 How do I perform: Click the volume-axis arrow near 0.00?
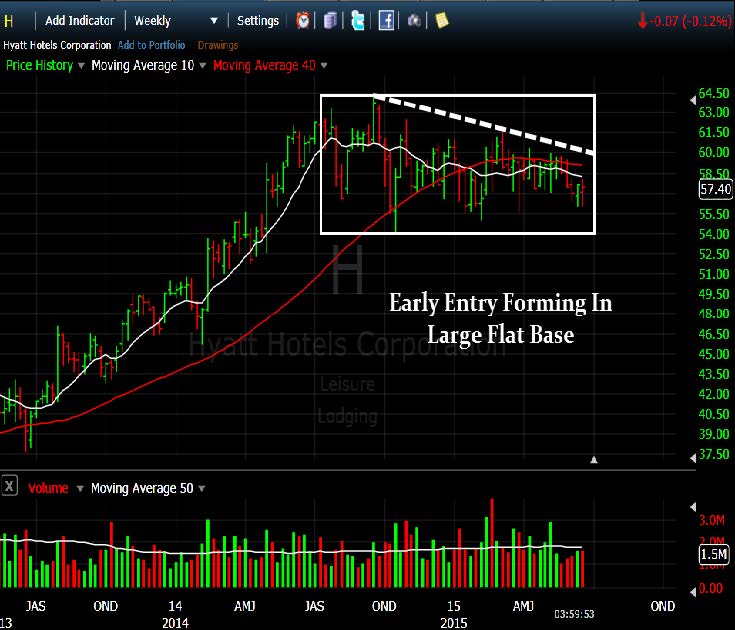point(693,592)
